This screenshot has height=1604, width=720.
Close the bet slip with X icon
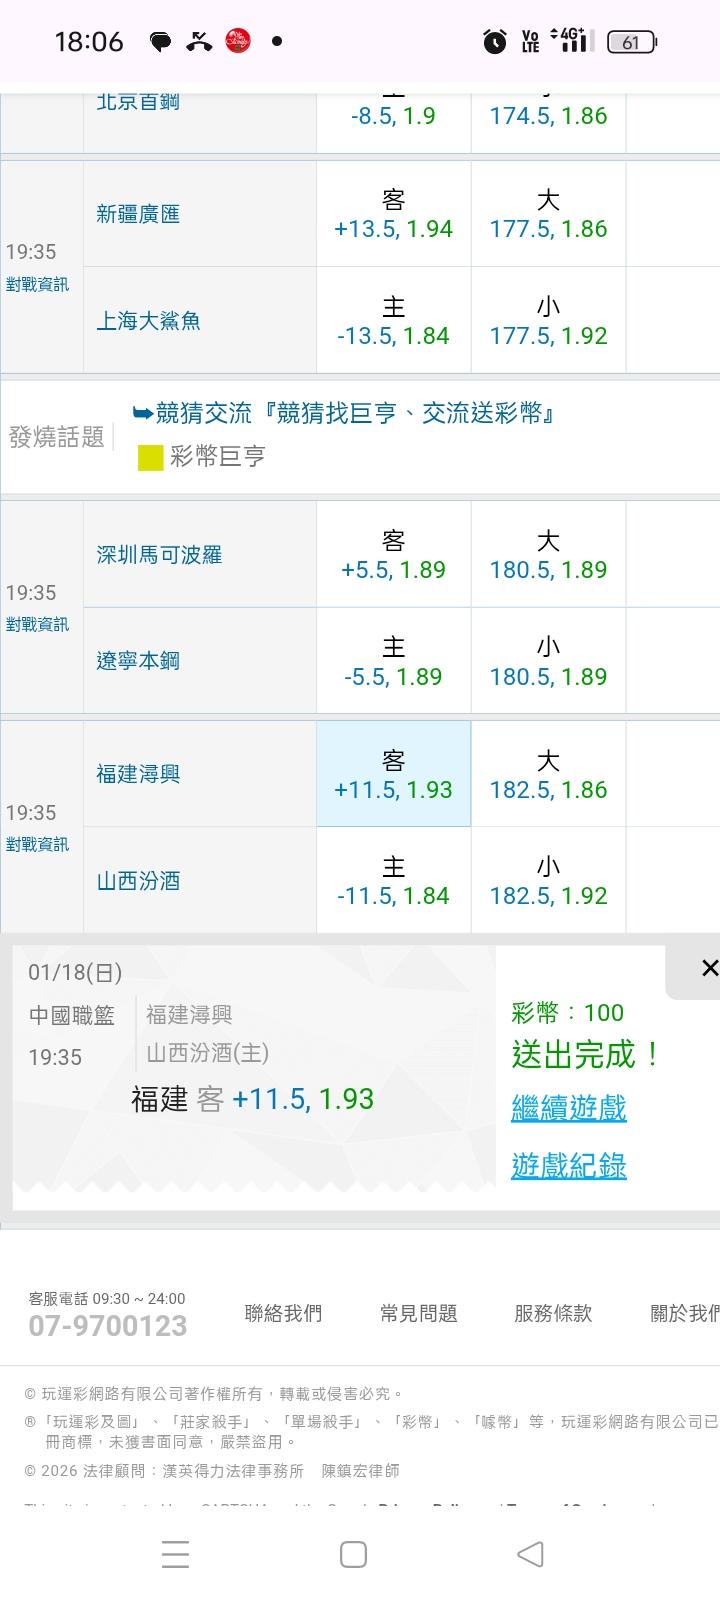[709, 968]
